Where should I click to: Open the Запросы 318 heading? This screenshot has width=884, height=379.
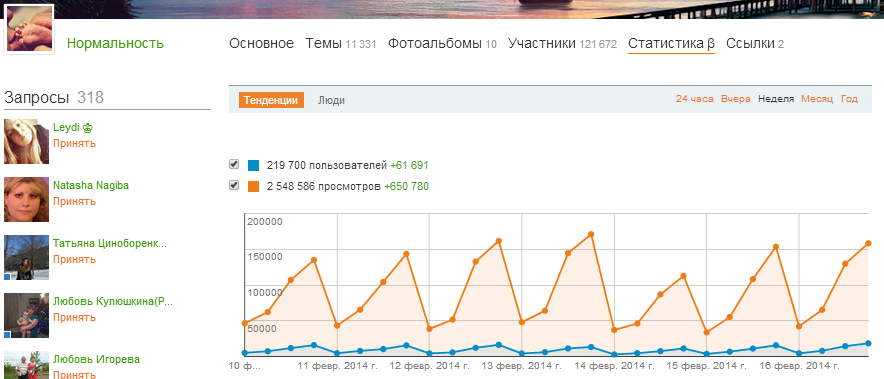[54, 98]
